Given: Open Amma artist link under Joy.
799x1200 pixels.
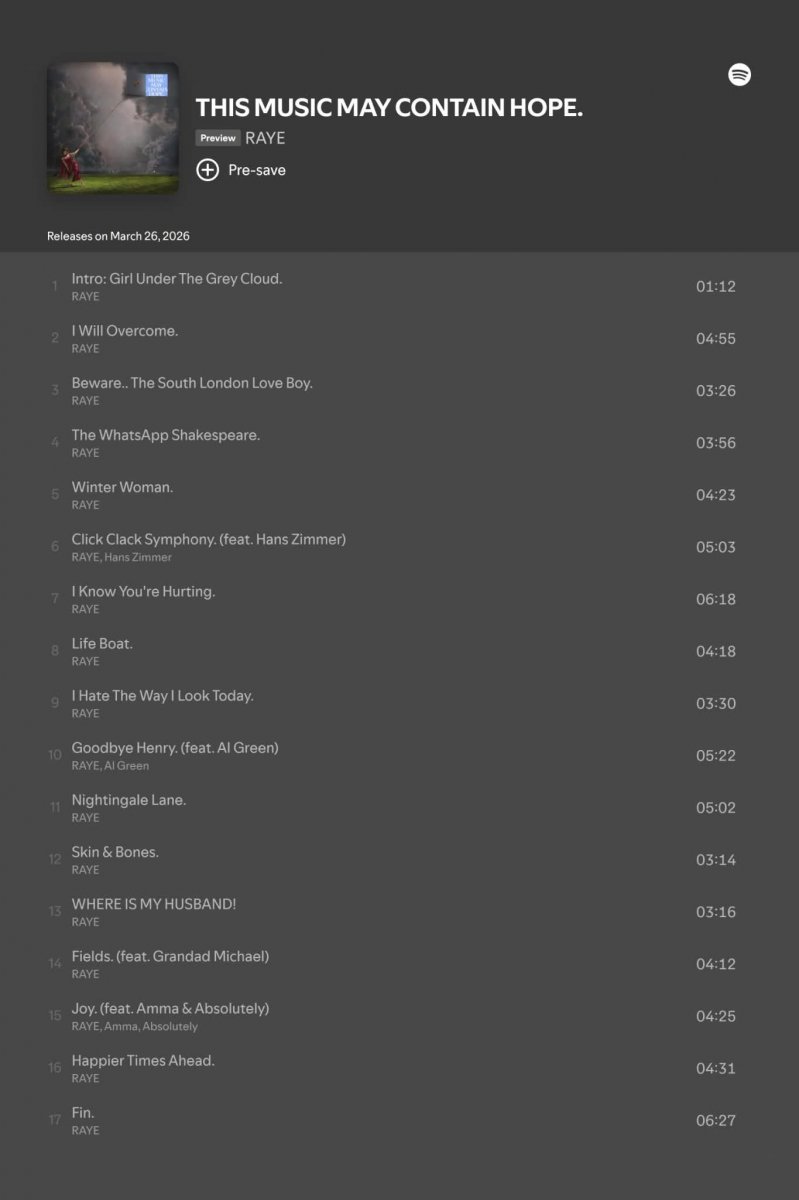Looking at the screenshot, I should point(121,1026).
